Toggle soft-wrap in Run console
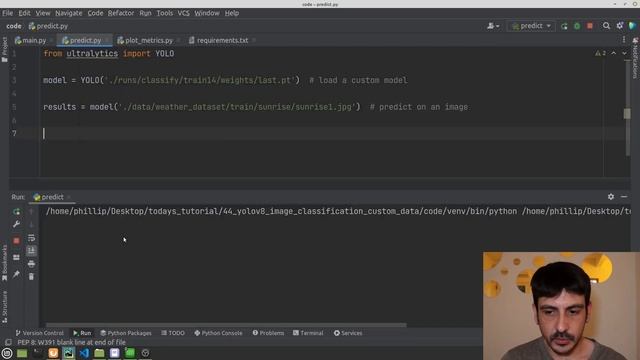Viewport: 640px width, 360px height. [31, 238]
